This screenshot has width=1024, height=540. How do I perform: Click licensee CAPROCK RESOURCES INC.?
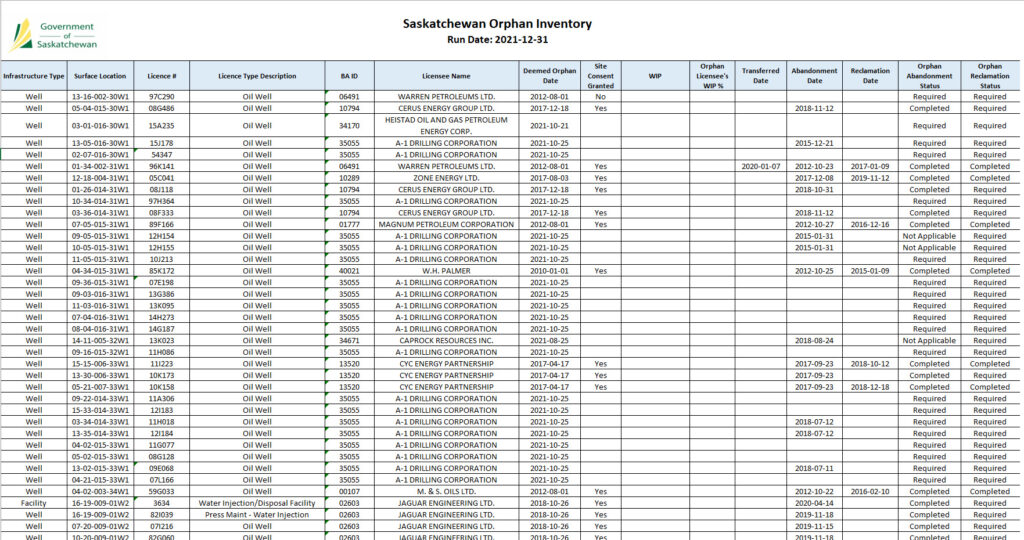pyautogui.click(x=446, y=340)
